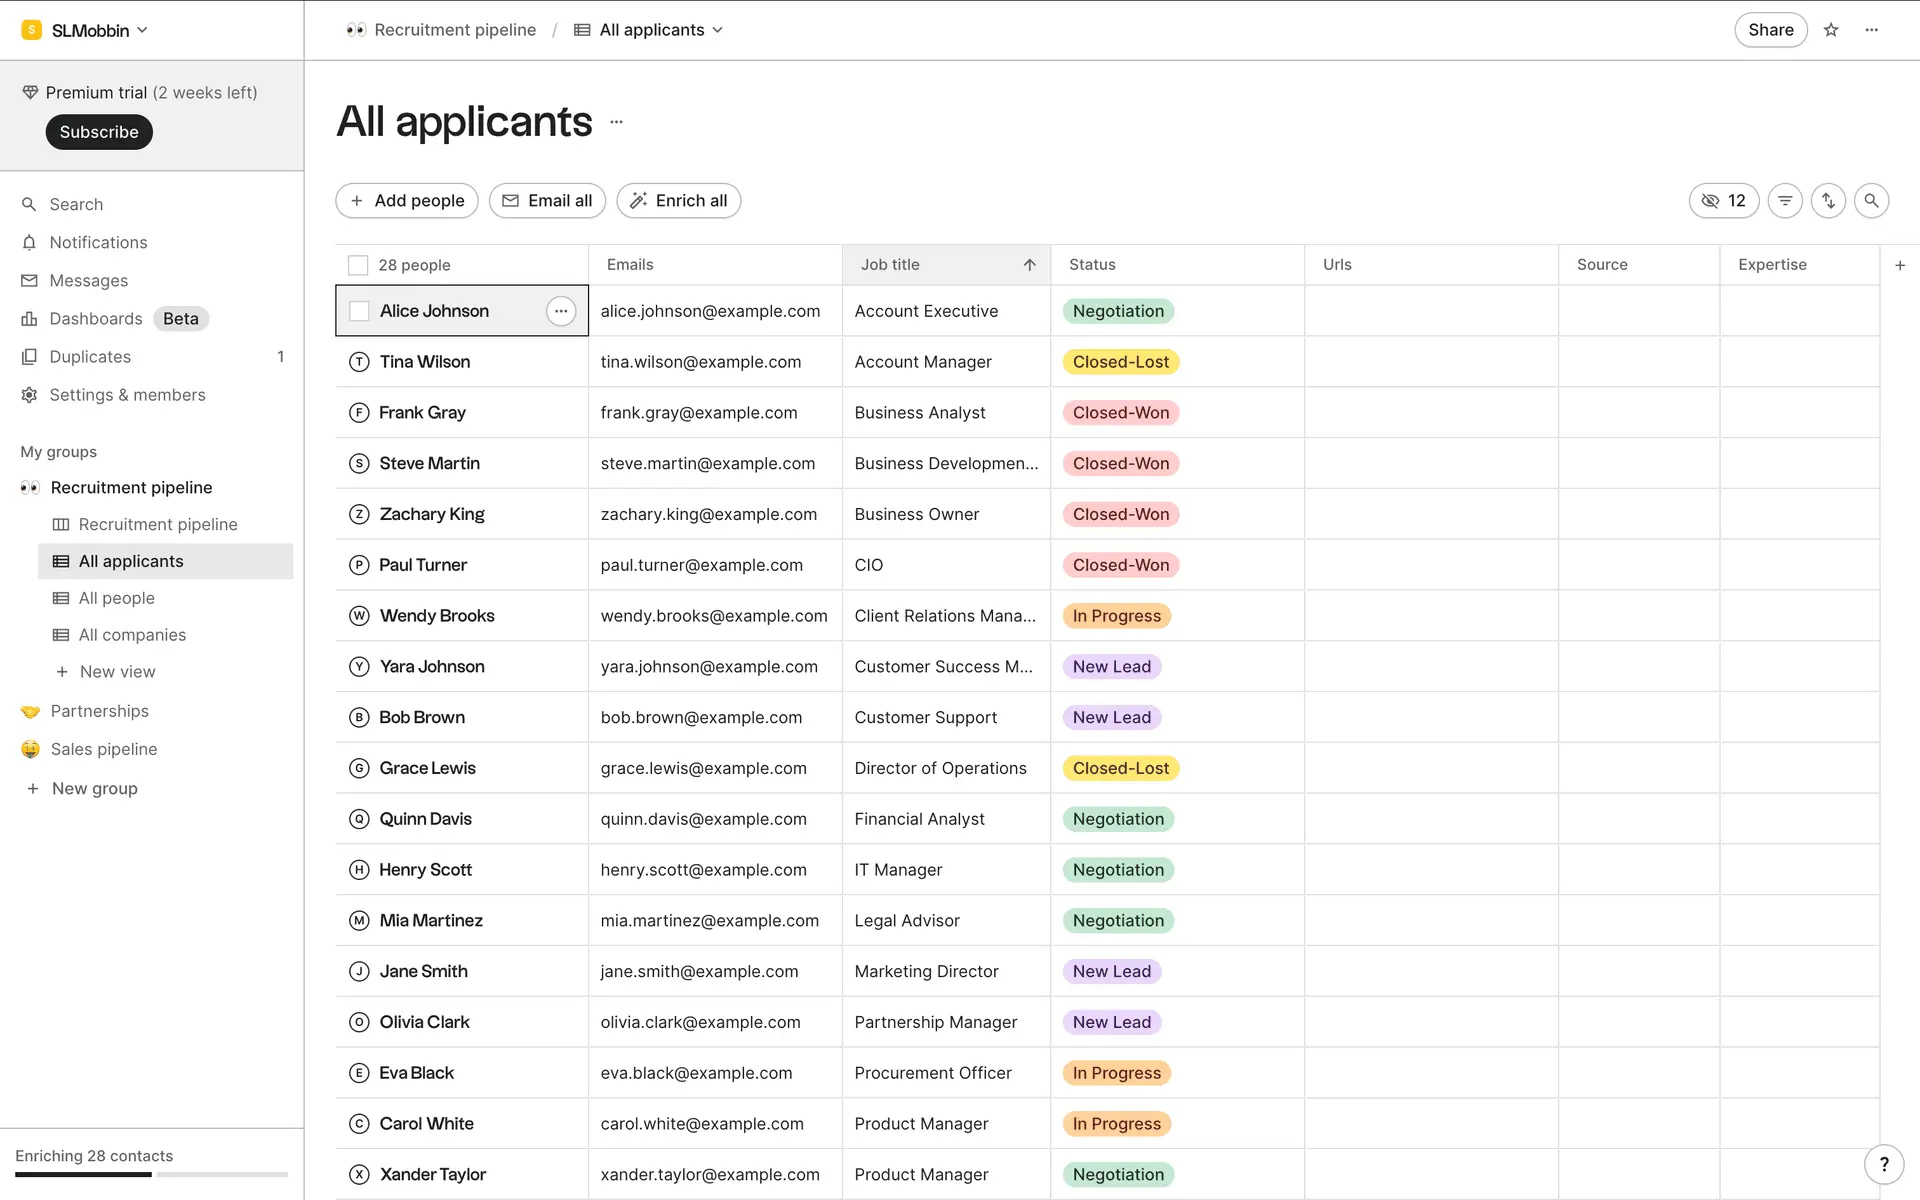Open Alice Johnson row options menu
Image resolution: width=1920 pixels, height=1200 pixels.
pyautogui.click(x=561, y=311)
